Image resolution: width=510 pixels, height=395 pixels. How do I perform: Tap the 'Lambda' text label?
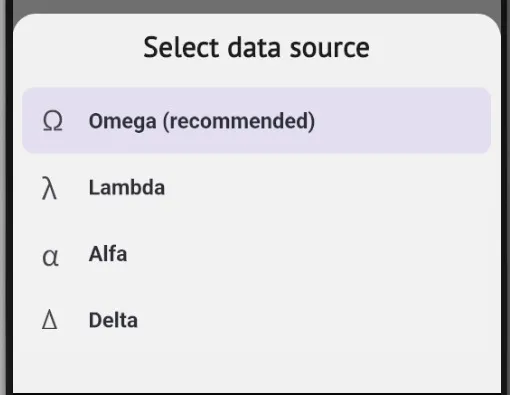(127, 187)
